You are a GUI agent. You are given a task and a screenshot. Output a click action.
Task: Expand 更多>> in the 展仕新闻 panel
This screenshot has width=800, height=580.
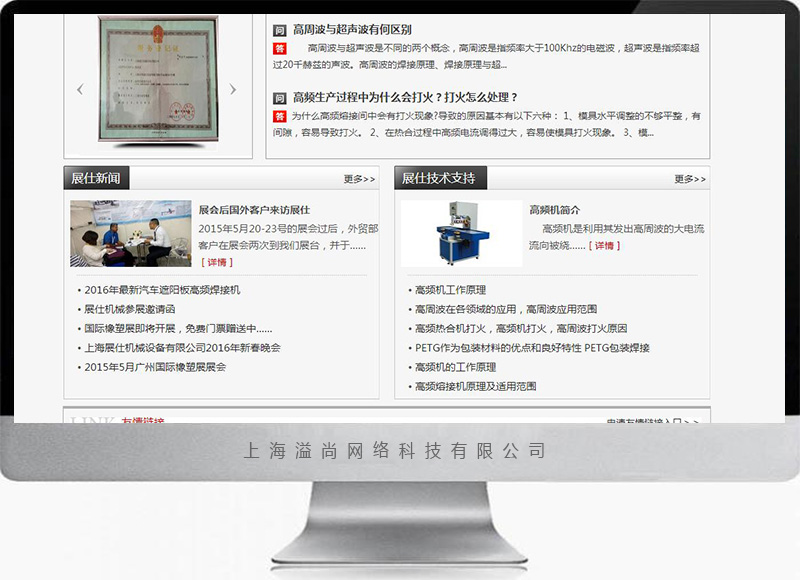coord(359,179)
